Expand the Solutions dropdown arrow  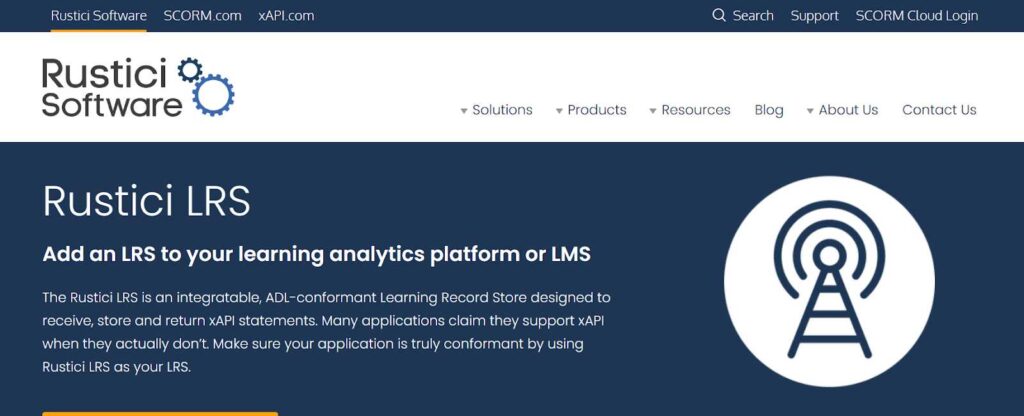(464, 111)
